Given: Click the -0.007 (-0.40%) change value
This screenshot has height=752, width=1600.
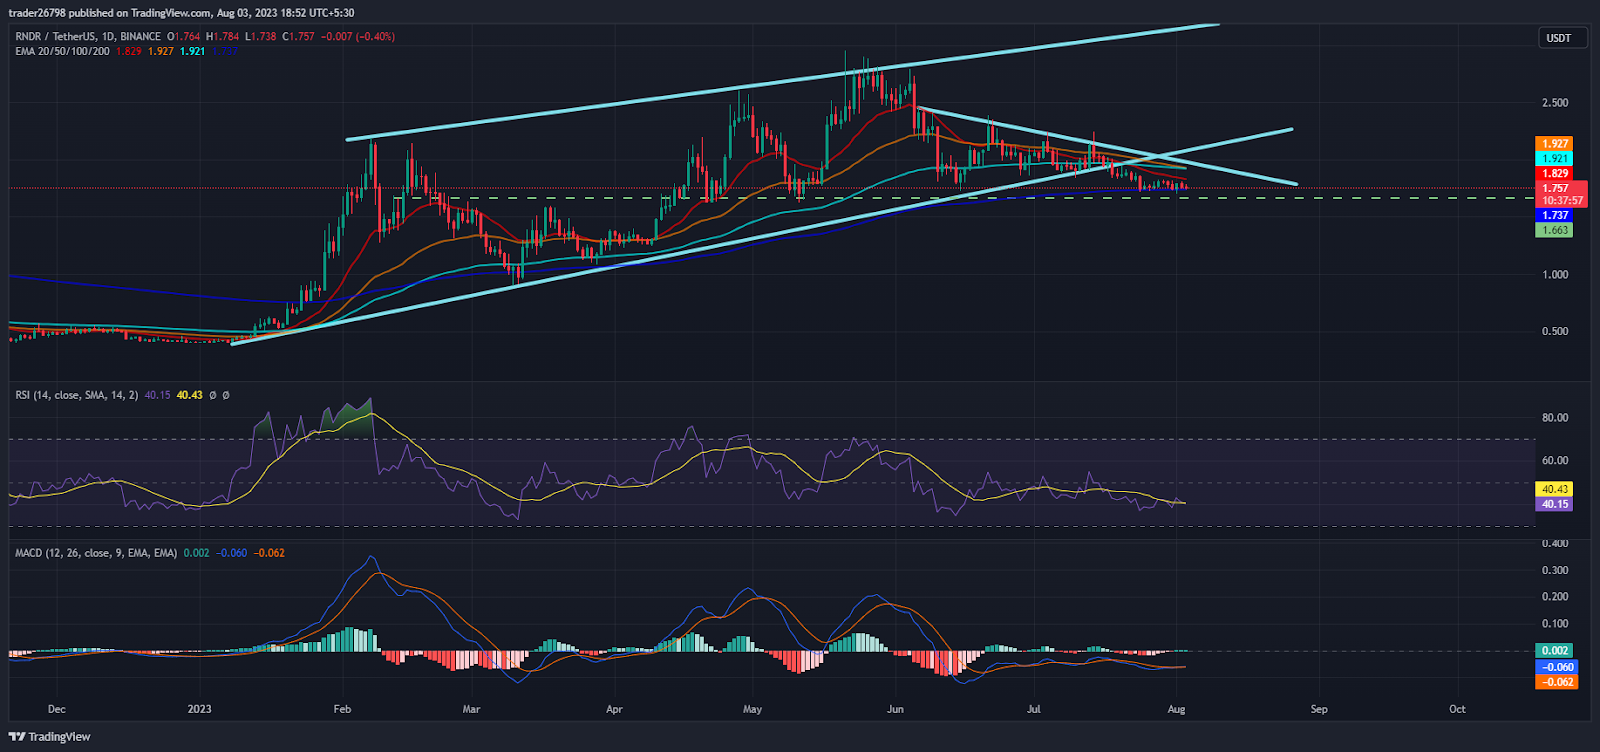Looking at the screenshot, I should point(358,36).
